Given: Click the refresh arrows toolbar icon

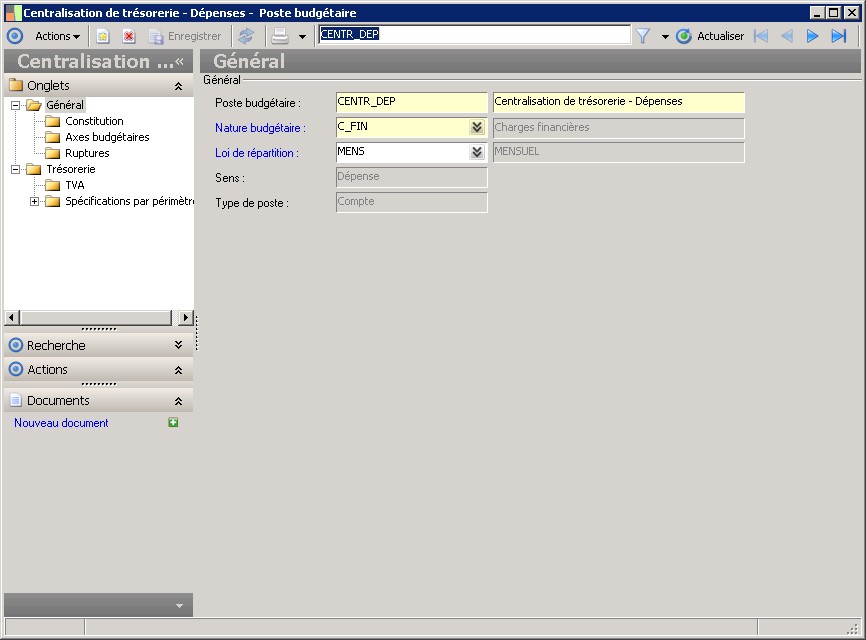Looking at the screenshot, I should click(x=246, y=36).
